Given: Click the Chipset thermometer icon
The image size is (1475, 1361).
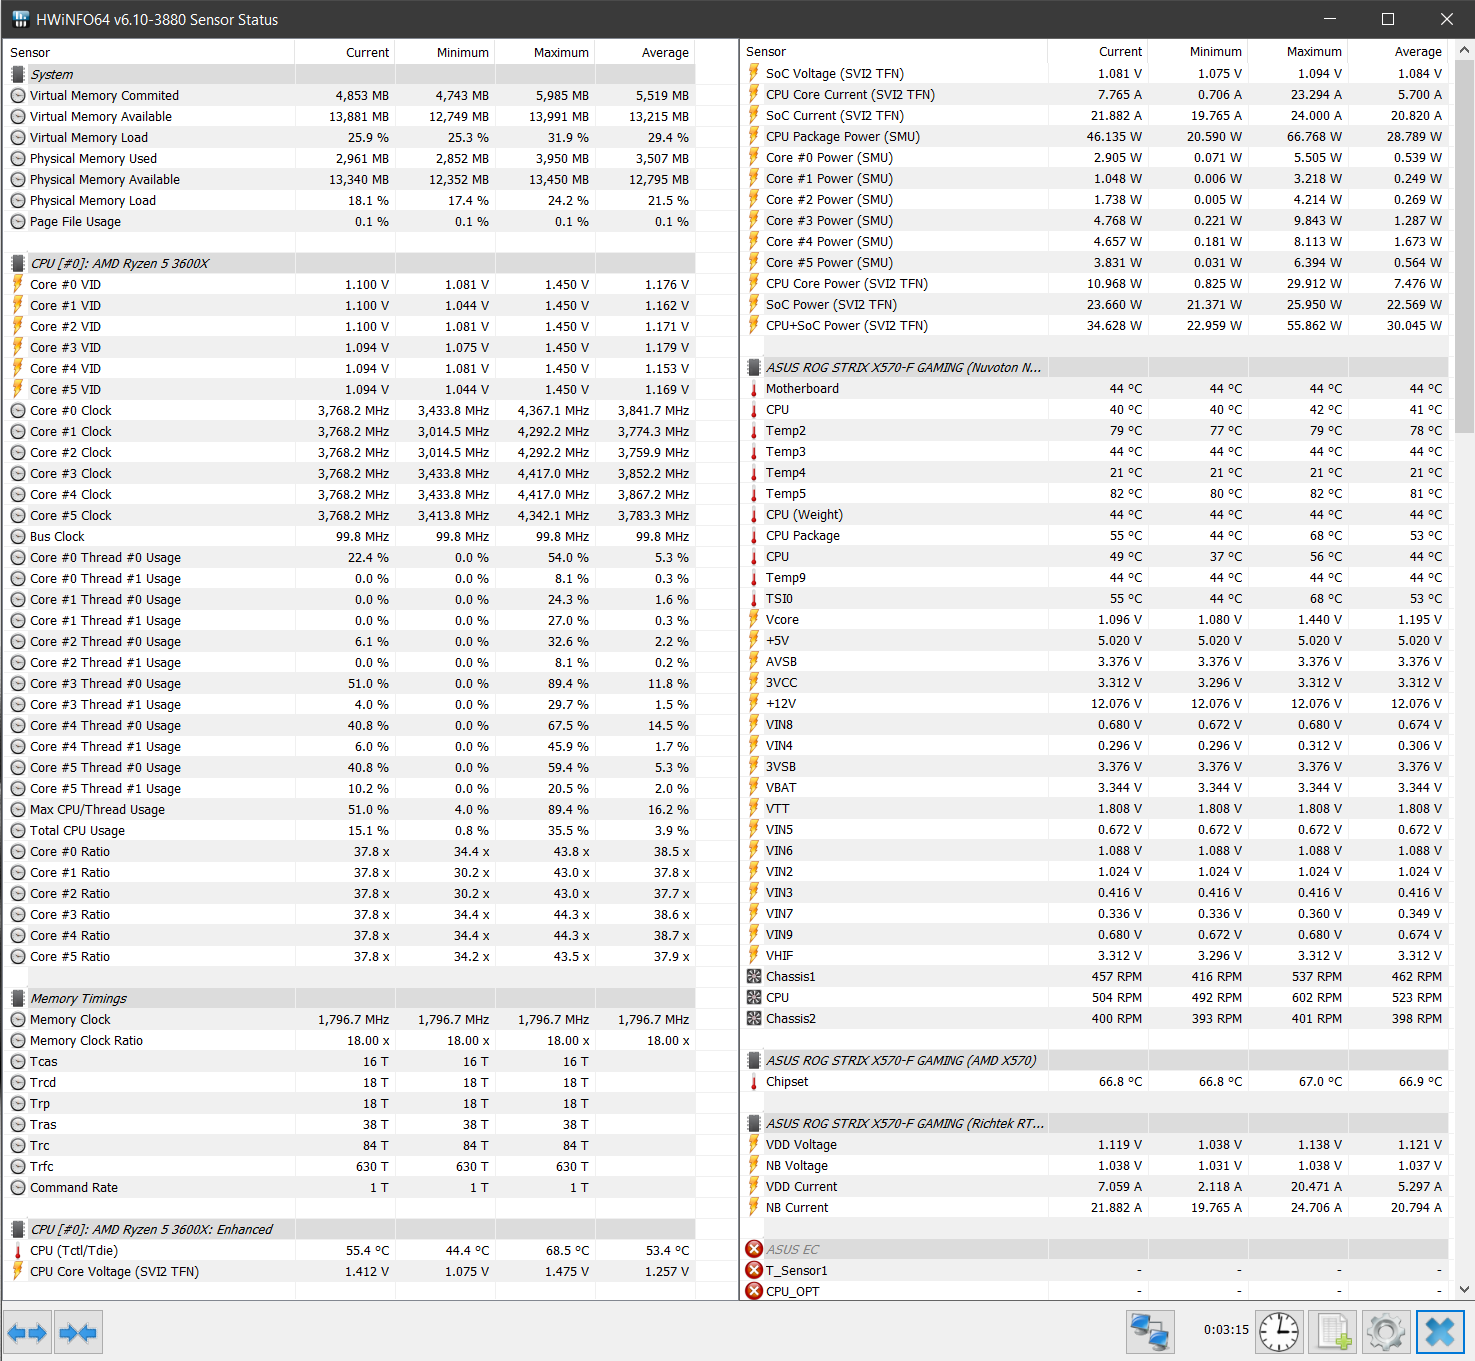Looking at the screenshot, I should click(x=754, y=1081).
